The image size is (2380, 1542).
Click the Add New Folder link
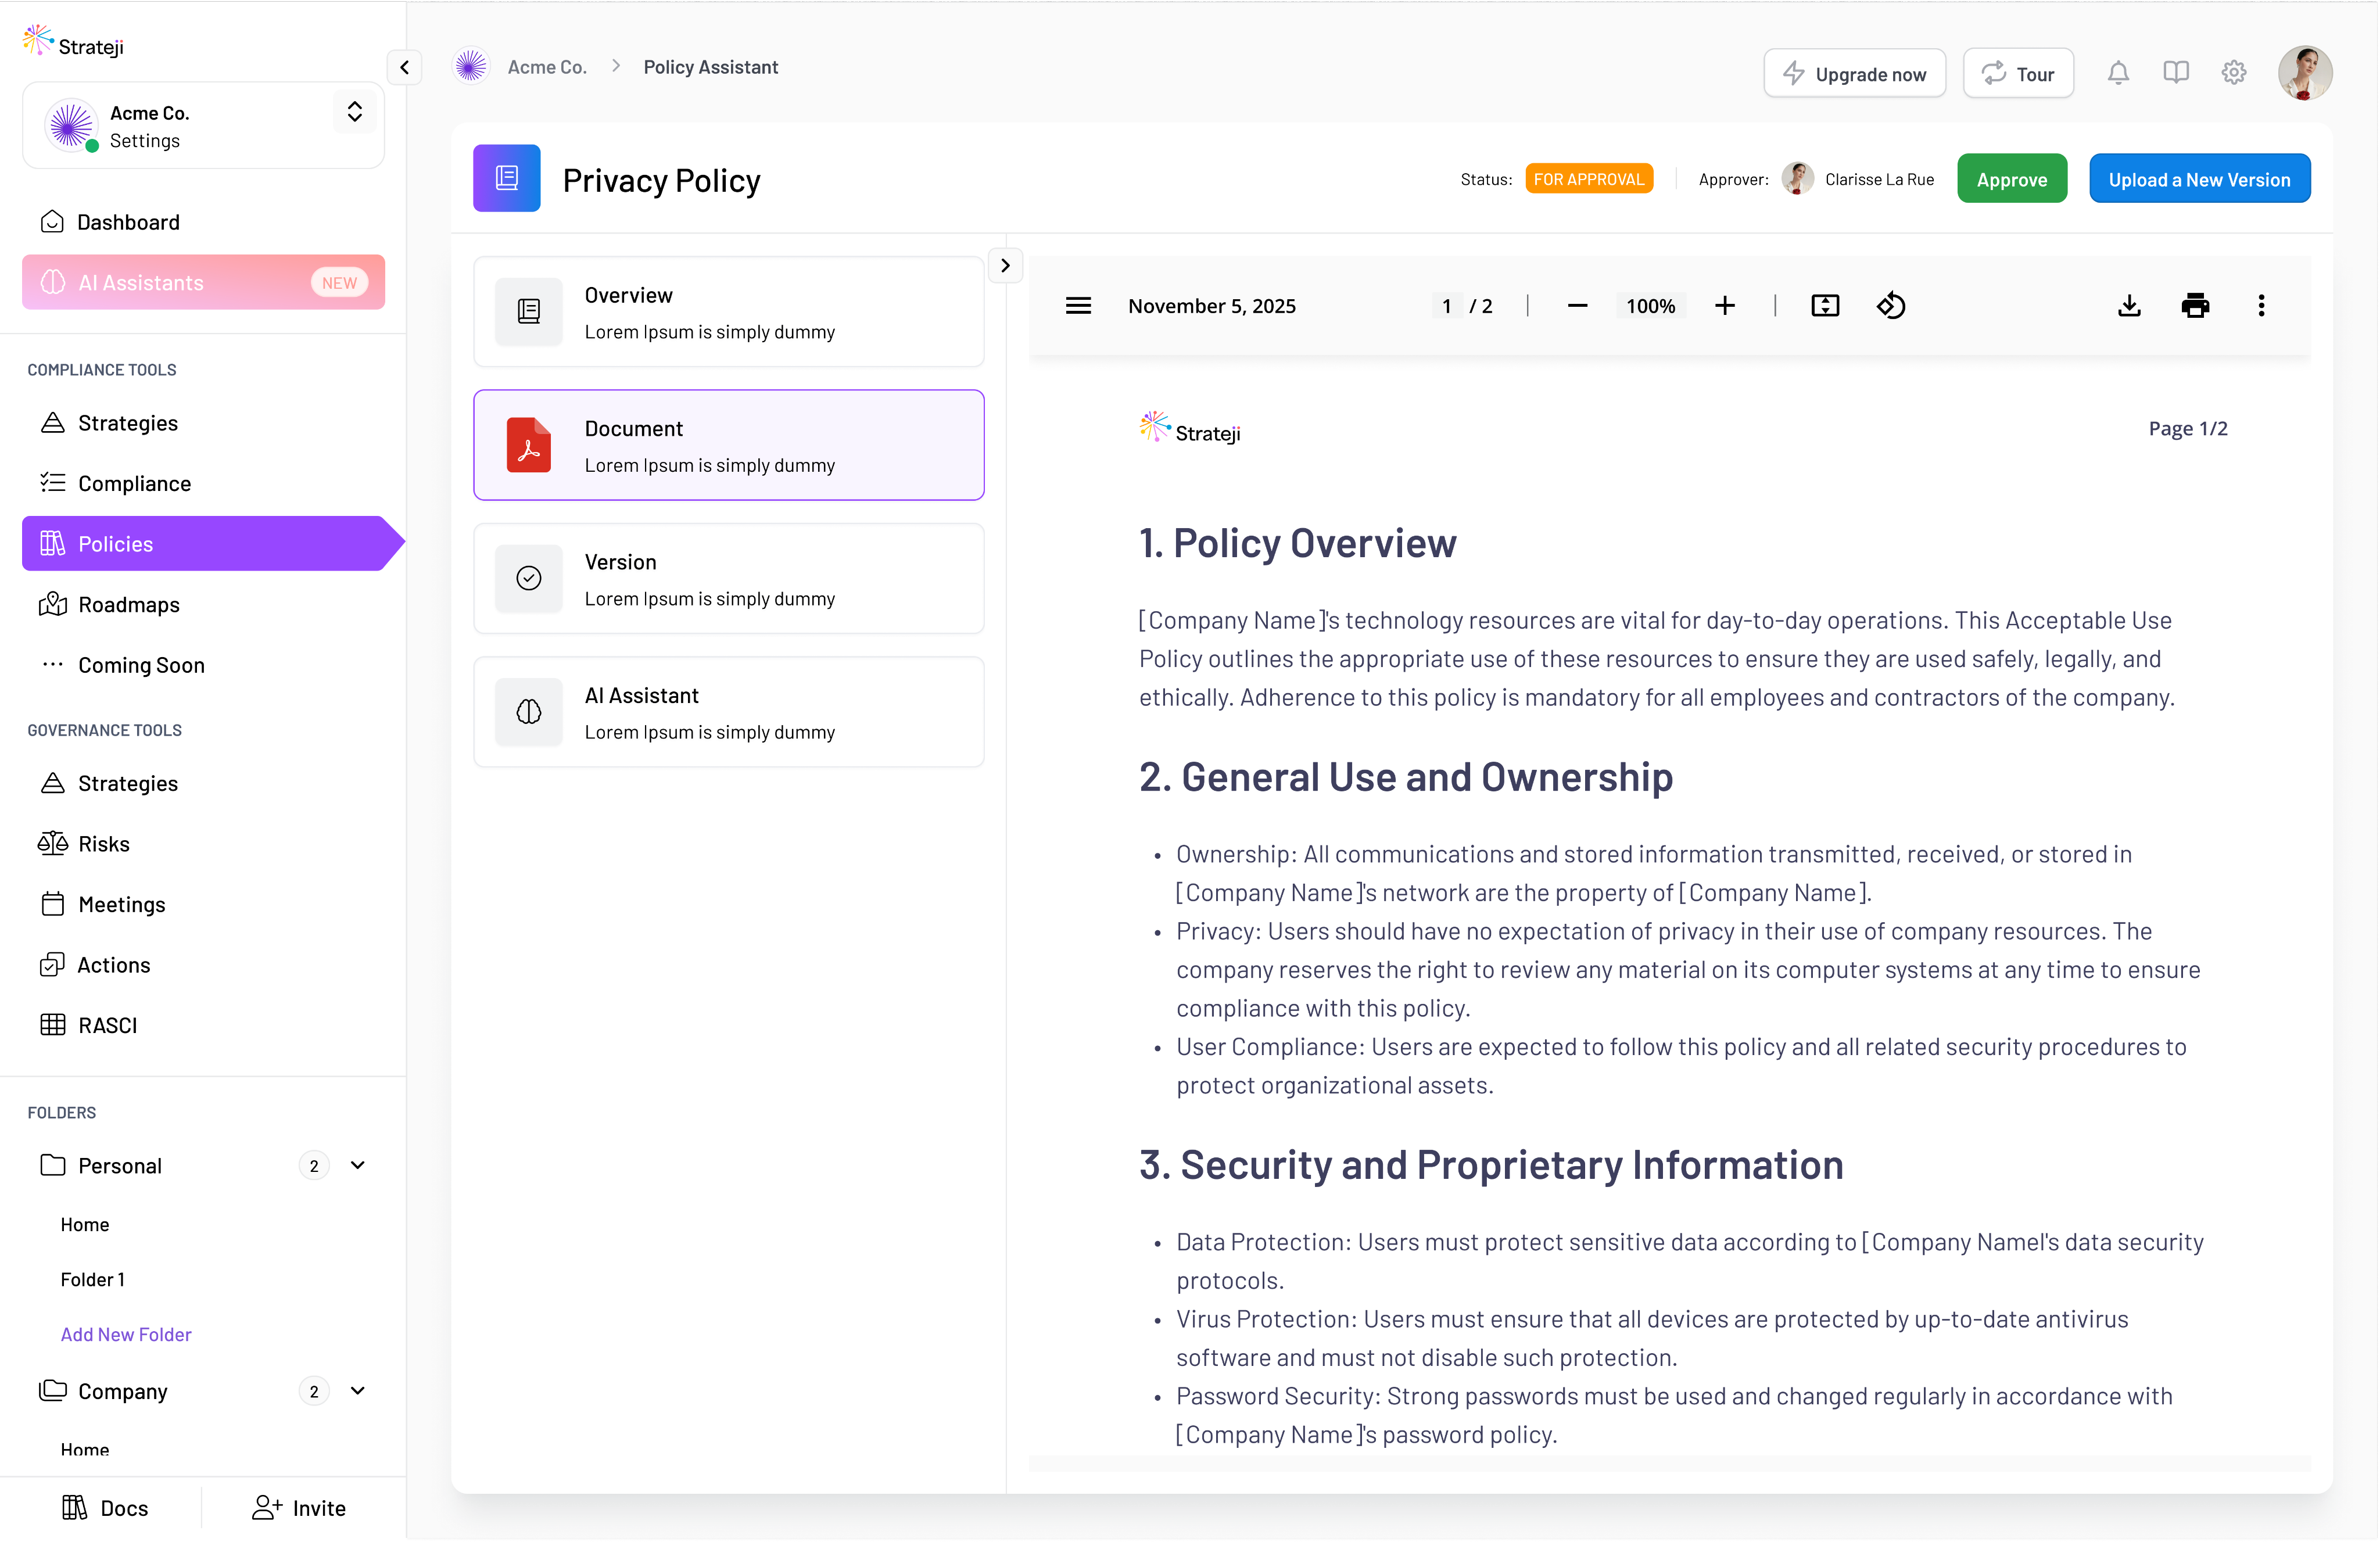(126, 1334)
